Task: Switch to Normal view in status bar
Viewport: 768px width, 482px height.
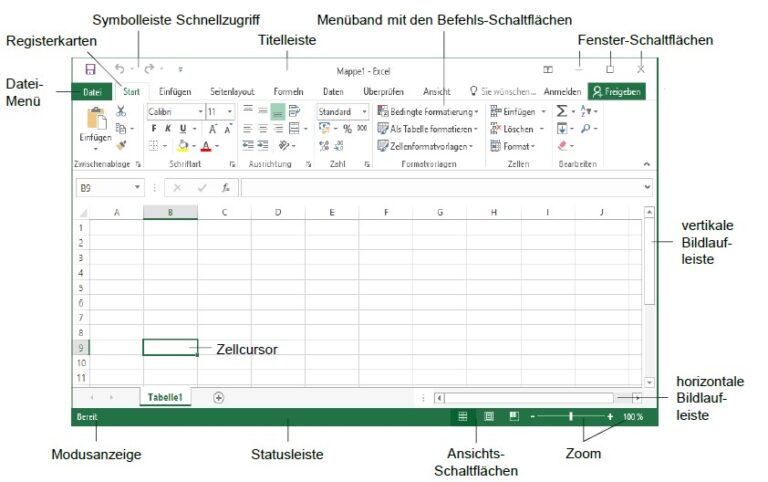Action: pyautogui.click(x=462, y=417)
